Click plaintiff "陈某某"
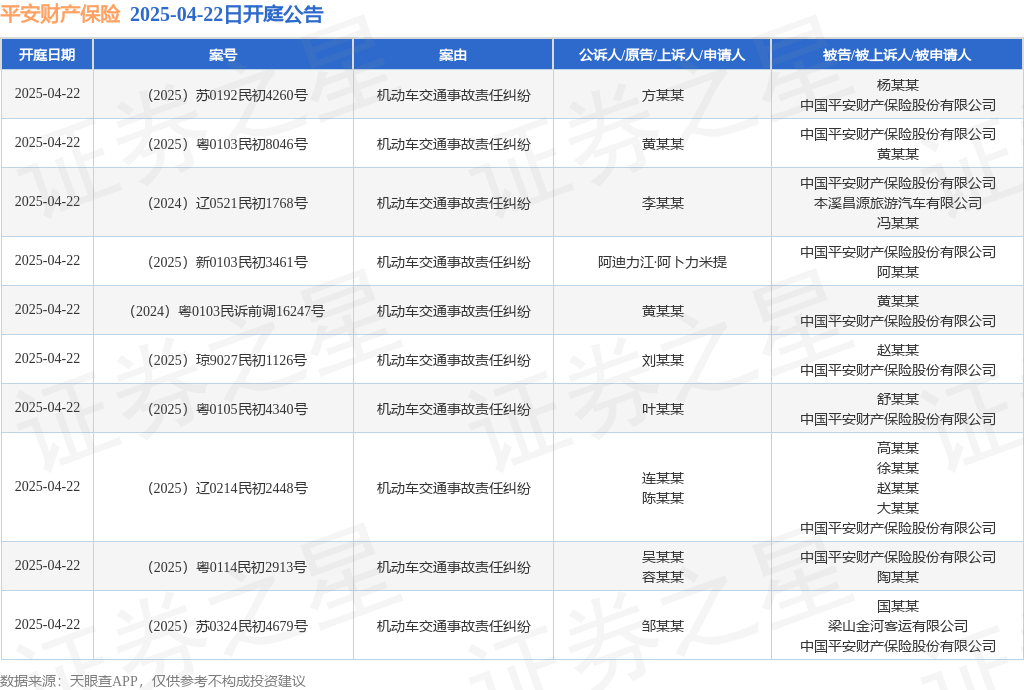Viewport: 1024px width, 690px height. pyautogui.click(x=663, y=499)
